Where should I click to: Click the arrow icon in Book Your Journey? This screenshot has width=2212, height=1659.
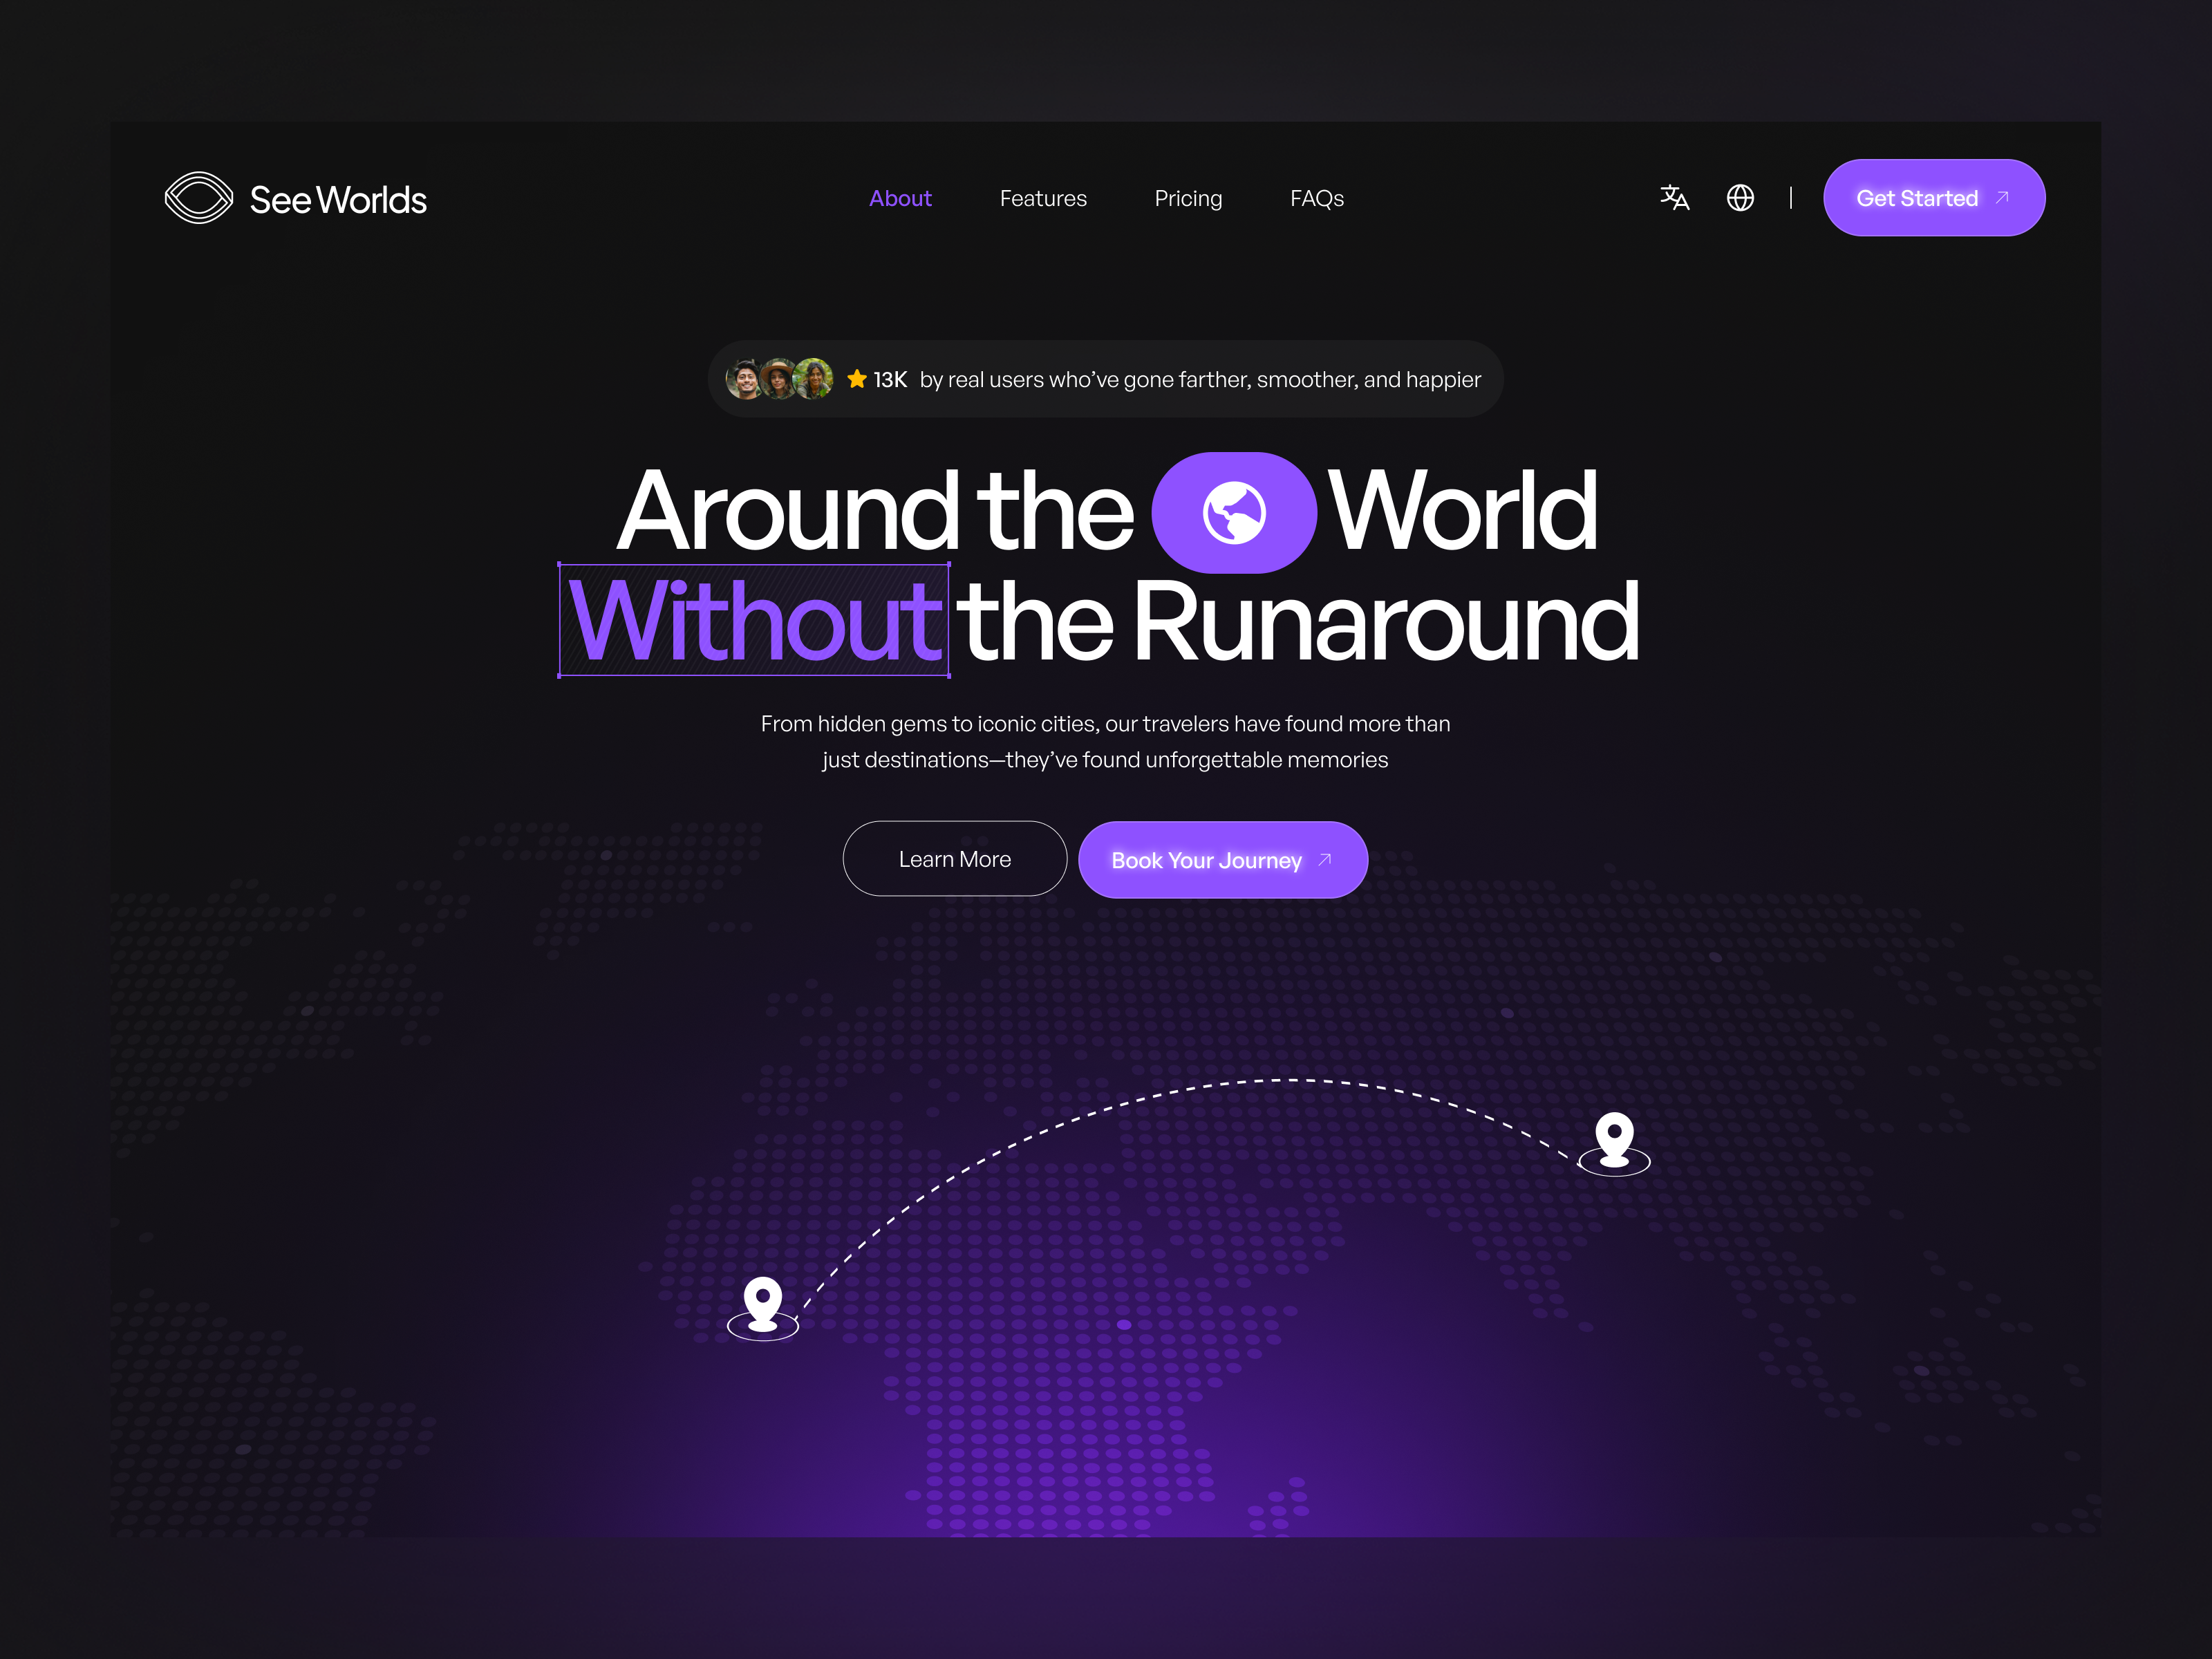1325,859
